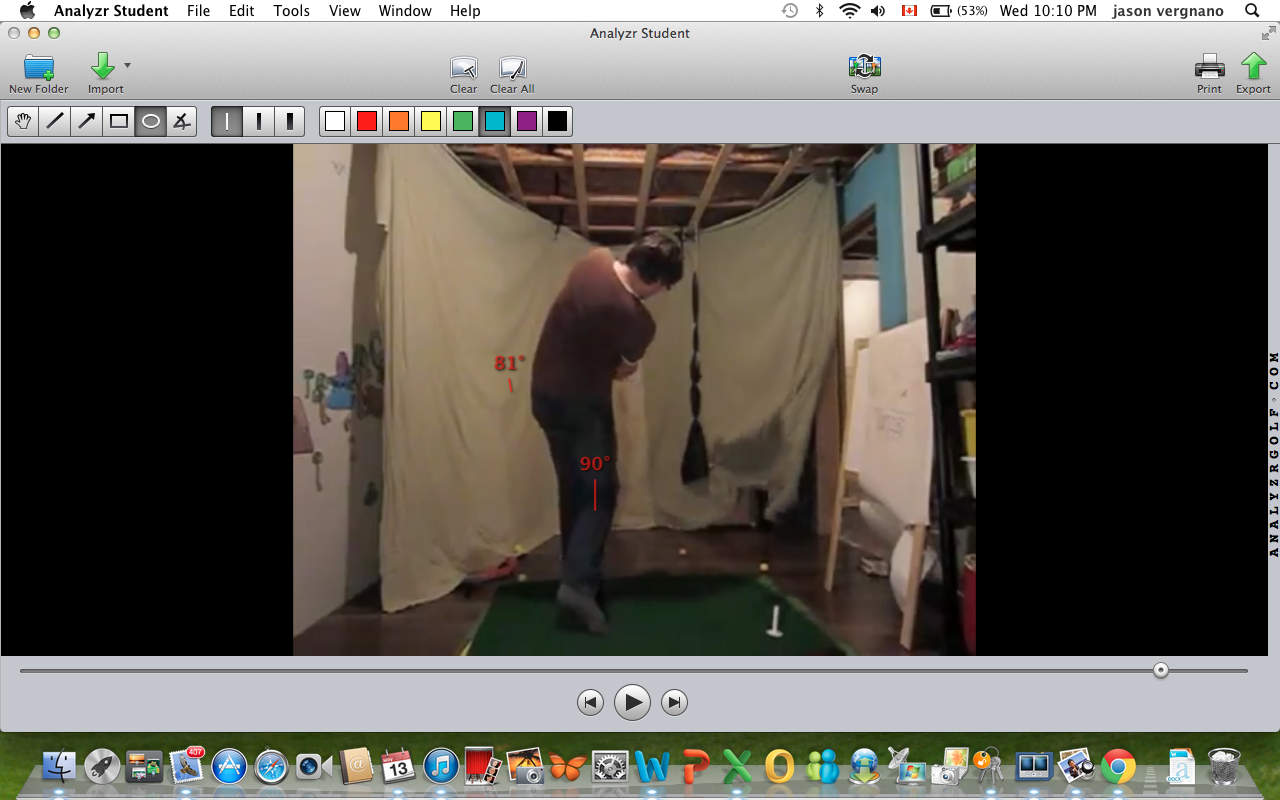Open the View menu
The image size is (1280, 800).
(344, 11)
